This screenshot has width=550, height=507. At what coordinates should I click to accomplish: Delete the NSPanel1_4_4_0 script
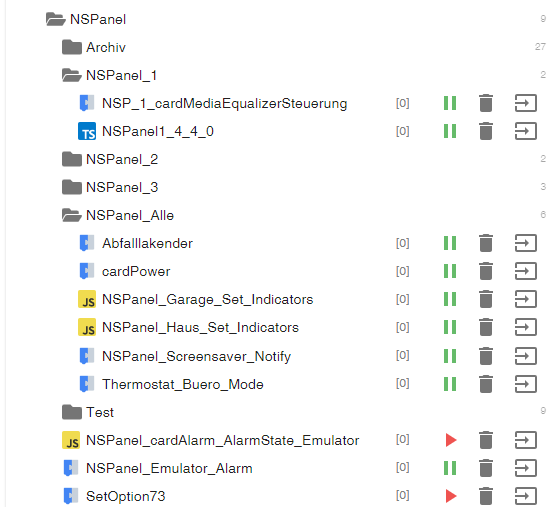(x=486, y=131)
